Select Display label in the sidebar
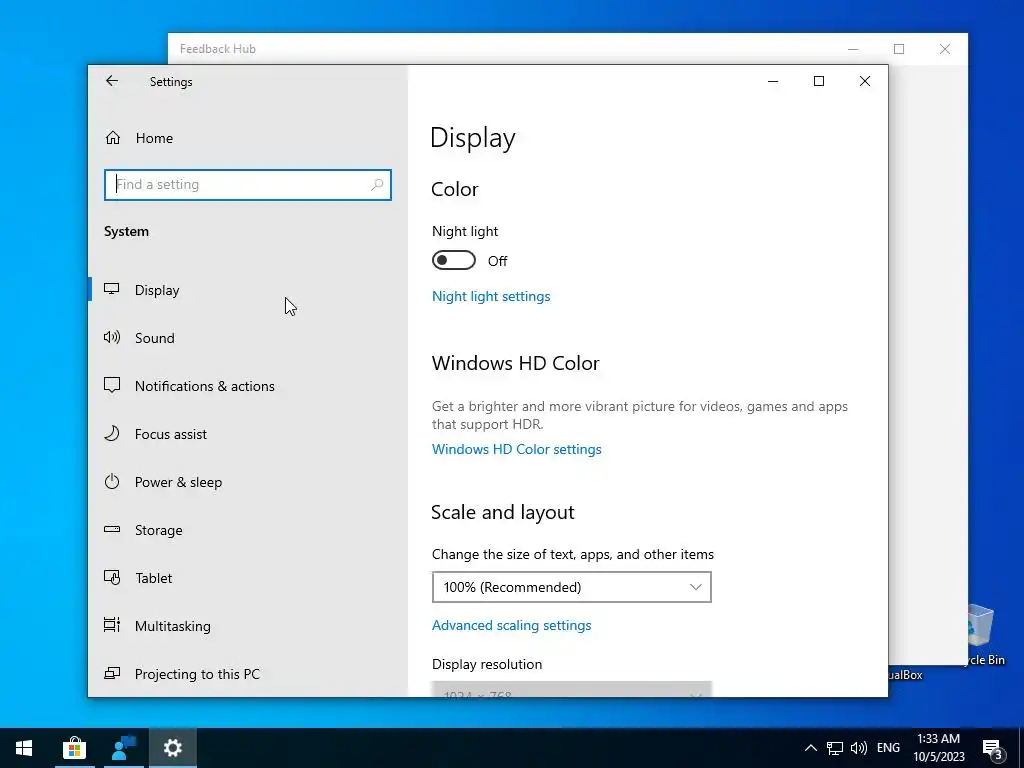This screenshot has width=1024, height=768. point(157,290)
